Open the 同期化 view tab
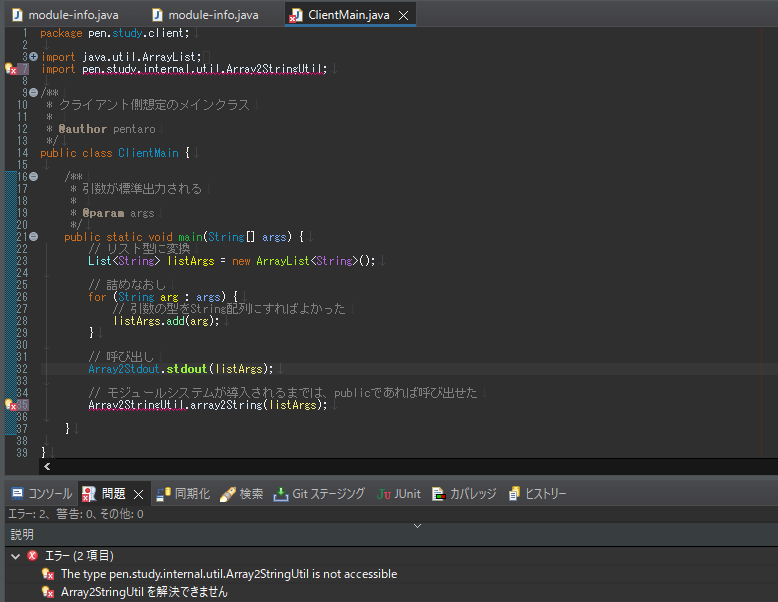Screen dimensions: 778x602 (x=183, y=494)
